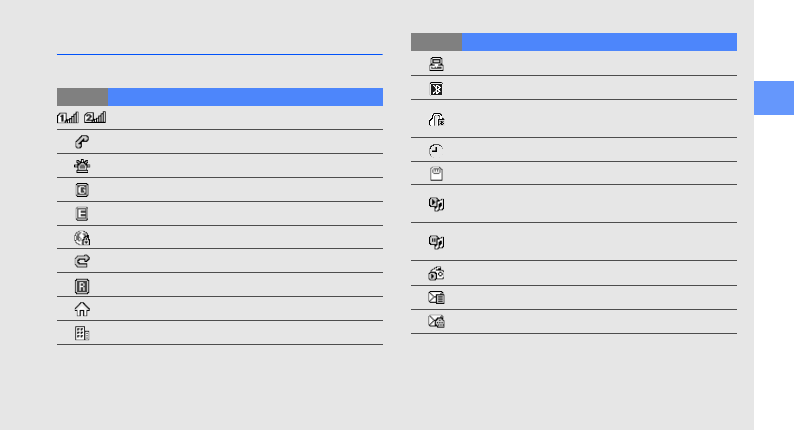The image size is (794, 430).
Task: Select the siren alarm icon
Action: (82, 165)
